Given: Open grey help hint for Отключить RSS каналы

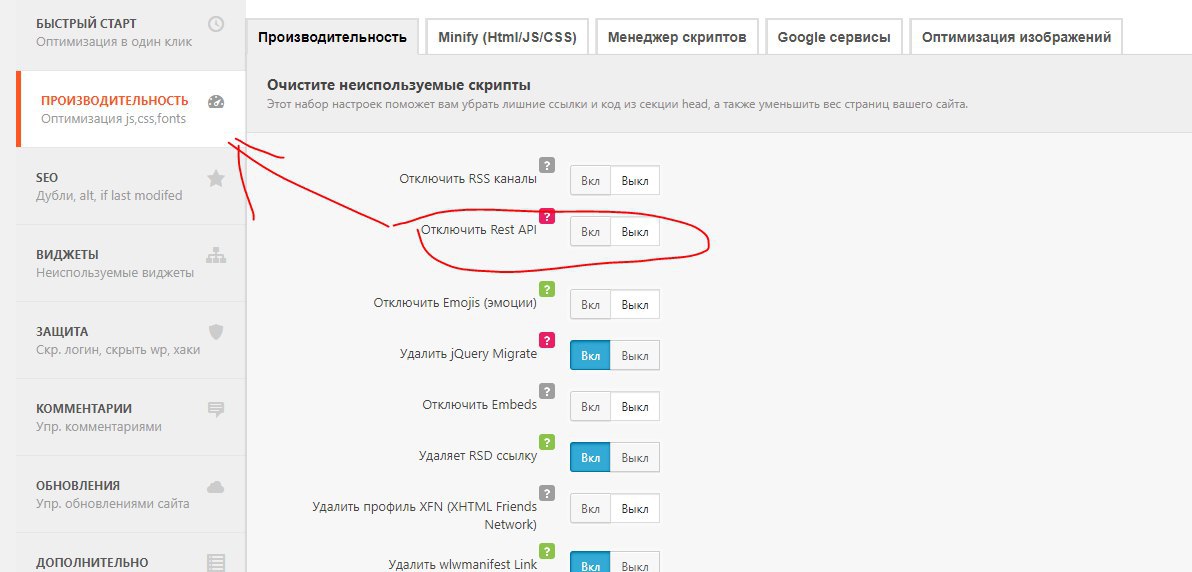Looking at the screenshot, I should (547, 165).
